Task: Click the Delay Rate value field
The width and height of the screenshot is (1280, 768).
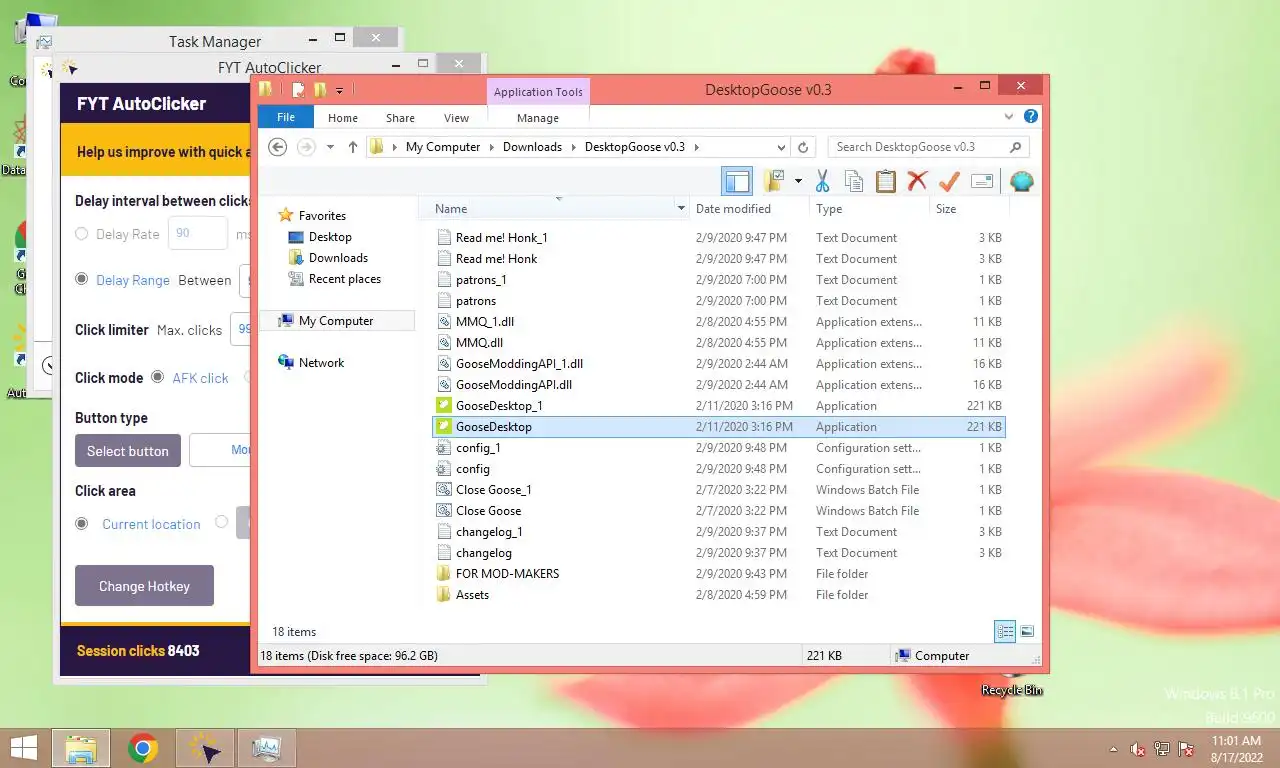Action: pos(198,233)
